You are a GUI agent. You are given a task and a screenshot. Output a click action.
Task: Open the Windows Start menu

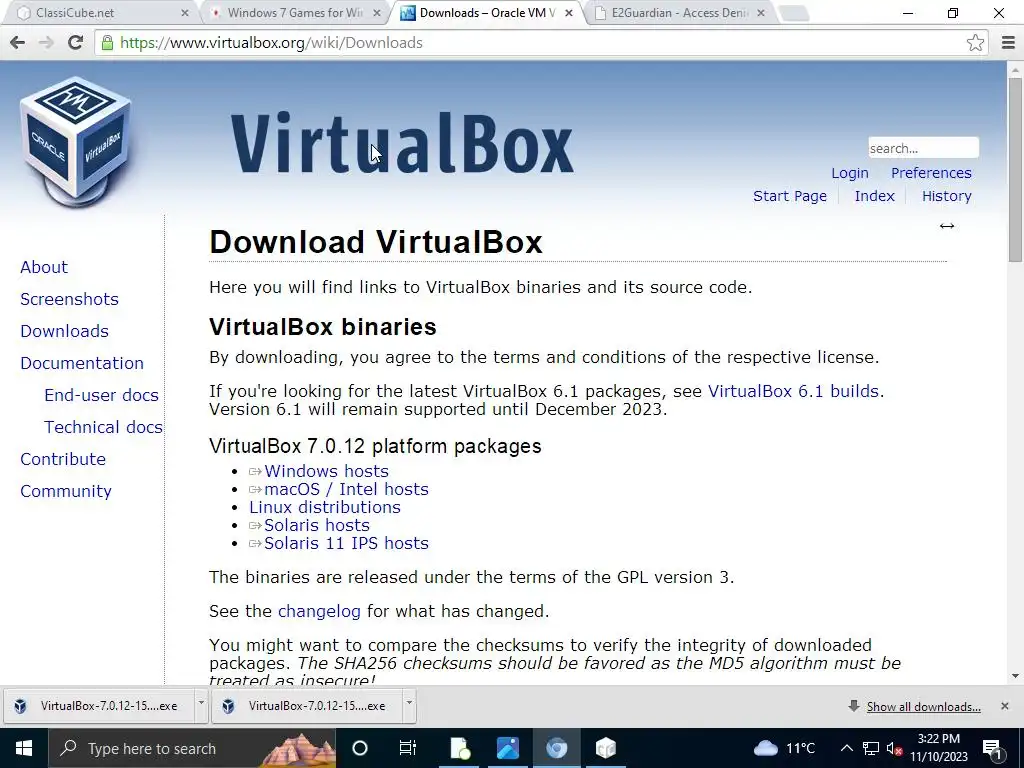click(x=24, y=748)
